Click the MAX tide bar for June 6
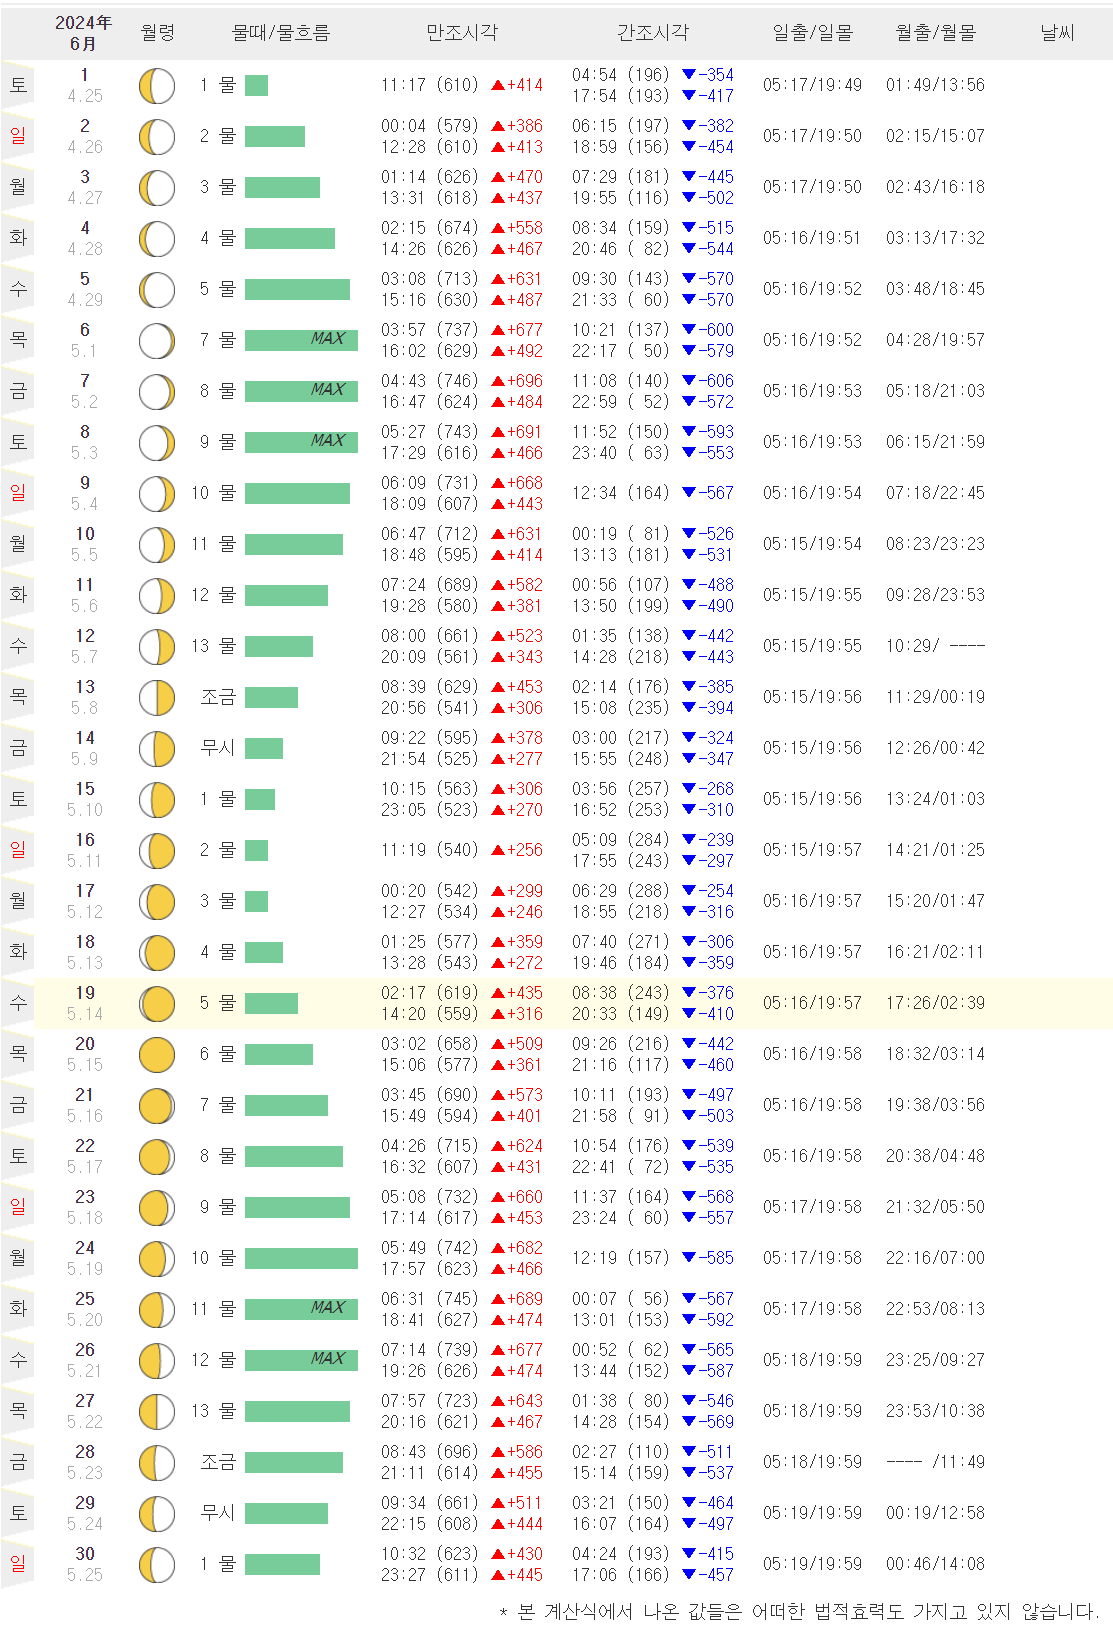The height and width of the screenshot is (1629, 1113). (x=301, y=340)
